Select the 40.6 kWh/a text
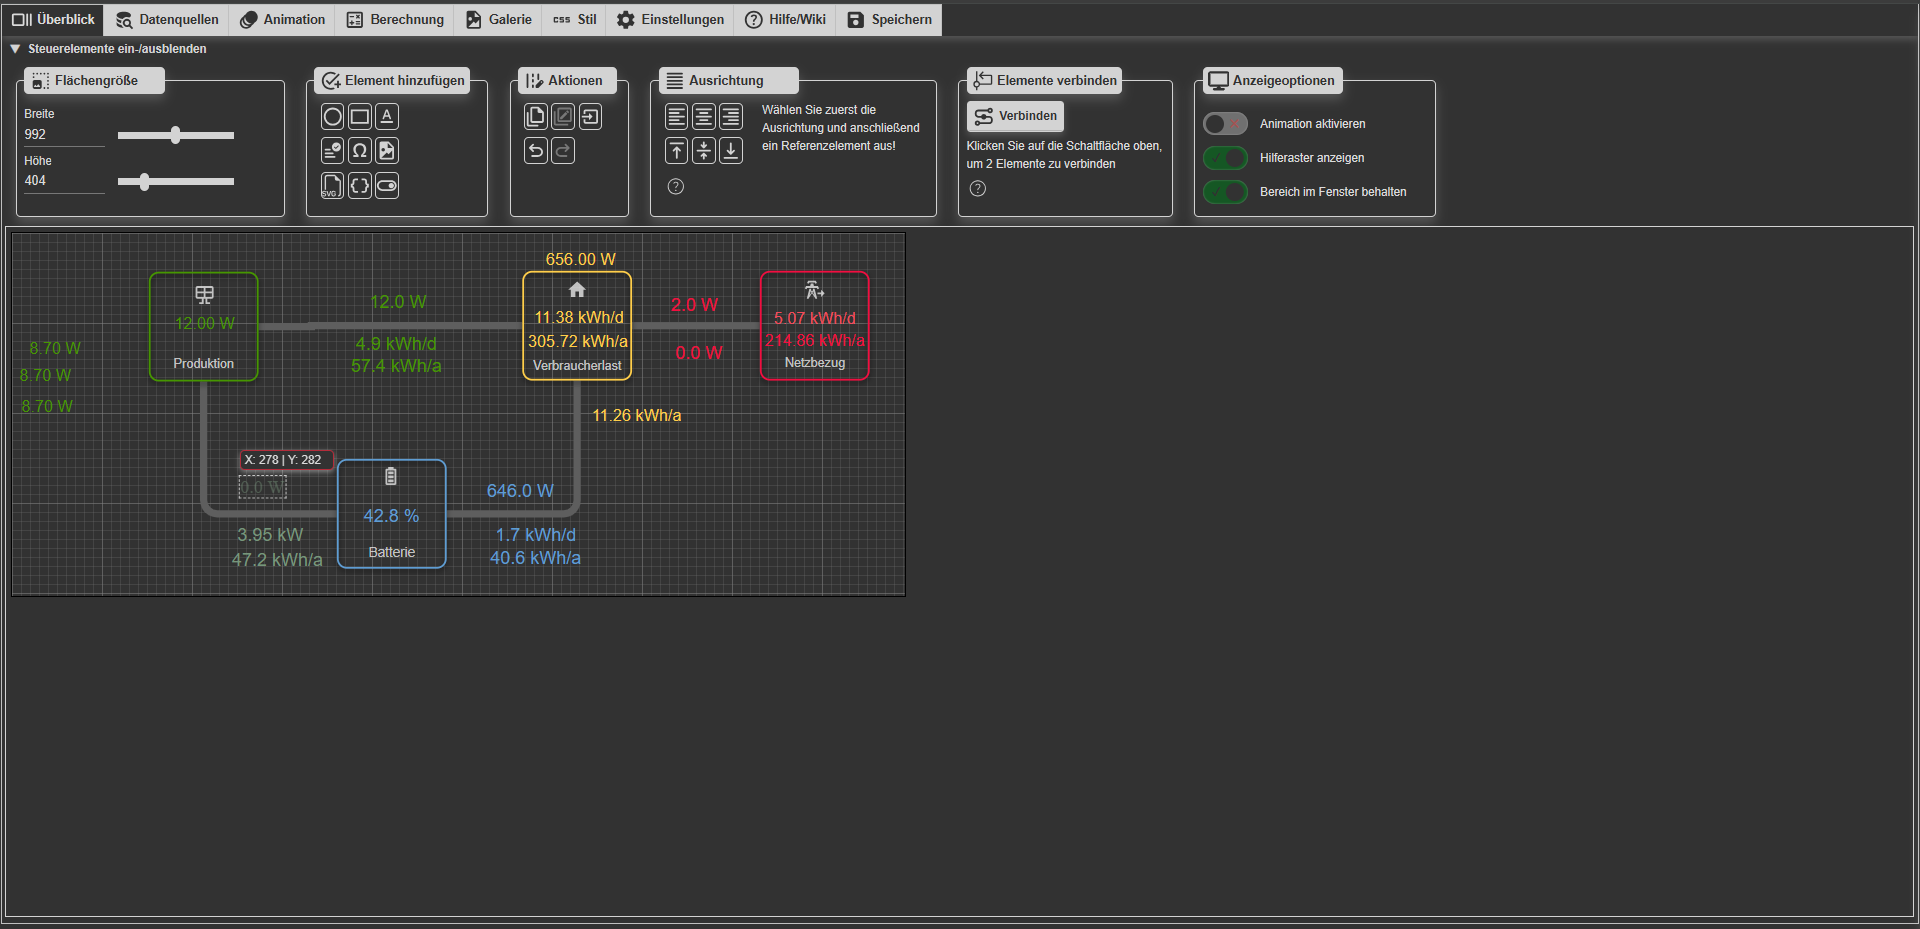 tap(535, 558)
